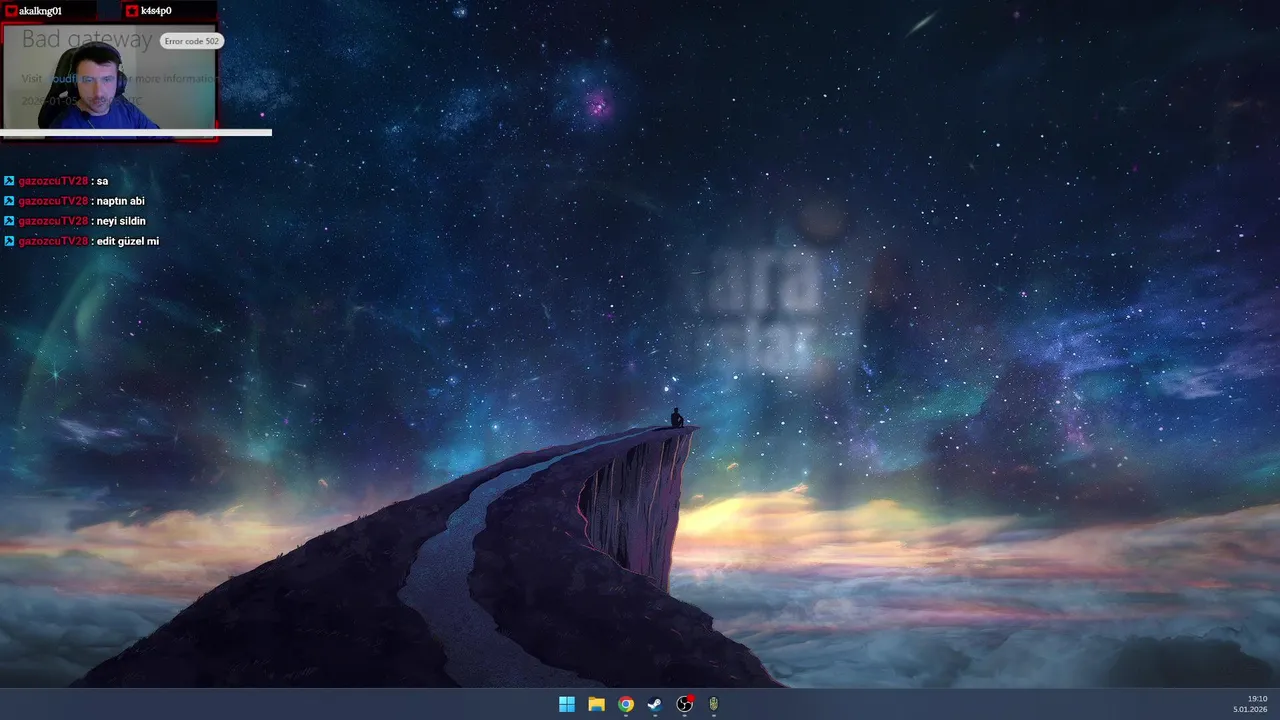
Task: Click the k4s4p0 overlay label
Action: pyautogui.click(x=156, y=11)
